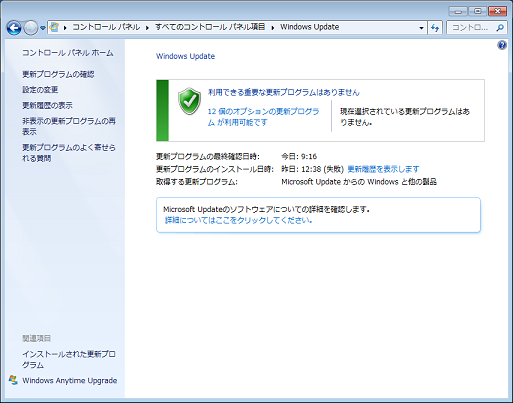The image size is (513, 403).
Task: Click 更新履歴を表示します link
Action: [383, 169]
